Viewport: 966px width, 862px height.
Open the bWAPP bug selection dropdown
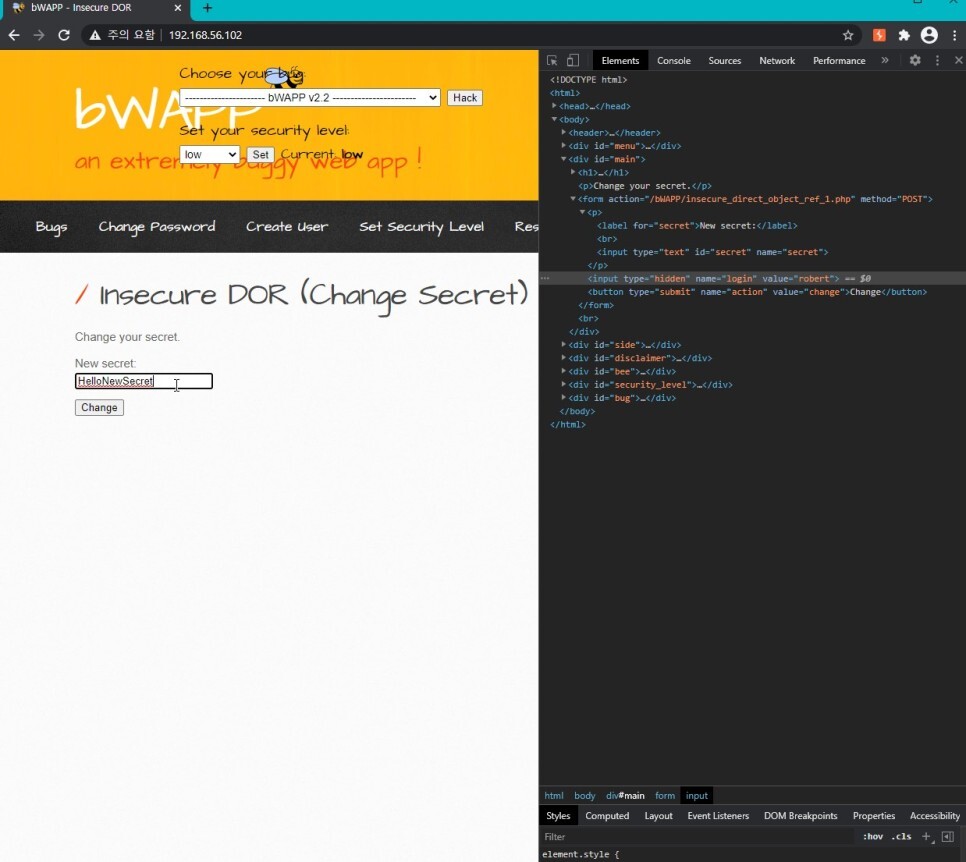coord(309,97)
